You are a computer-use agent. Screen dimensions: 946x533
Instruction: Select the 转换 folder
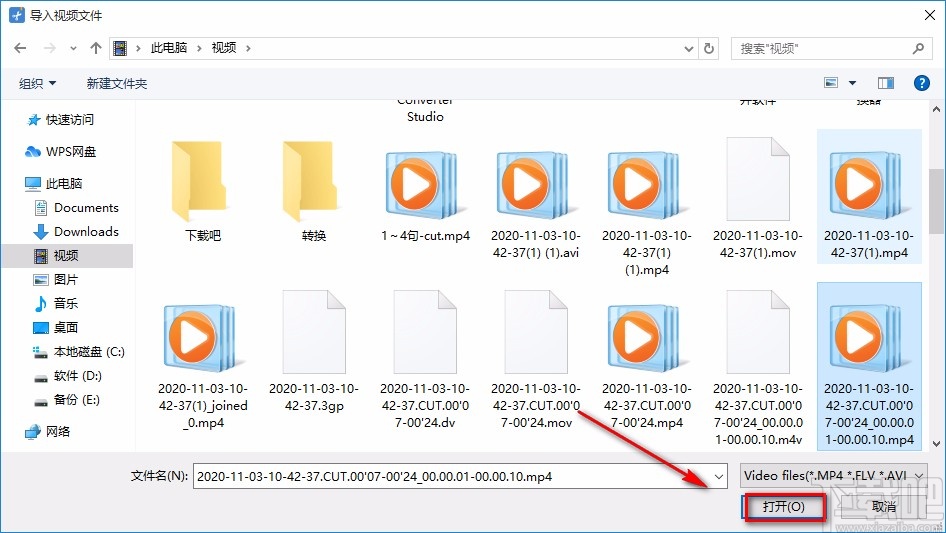point(314,191)
